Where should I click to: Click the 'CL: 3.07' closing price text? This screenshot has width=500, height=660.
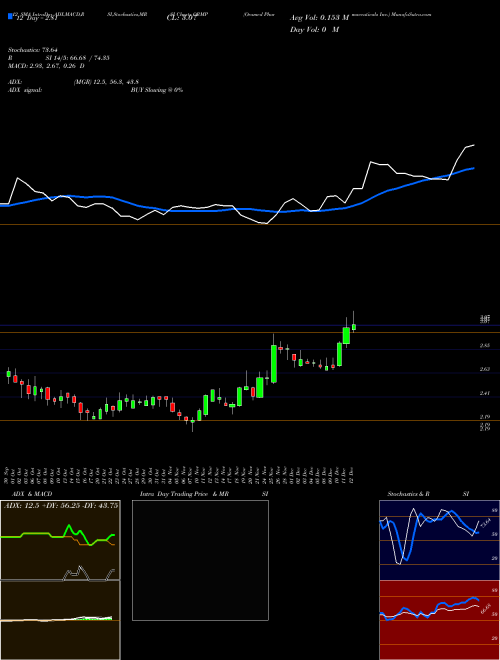pos(181,19)
